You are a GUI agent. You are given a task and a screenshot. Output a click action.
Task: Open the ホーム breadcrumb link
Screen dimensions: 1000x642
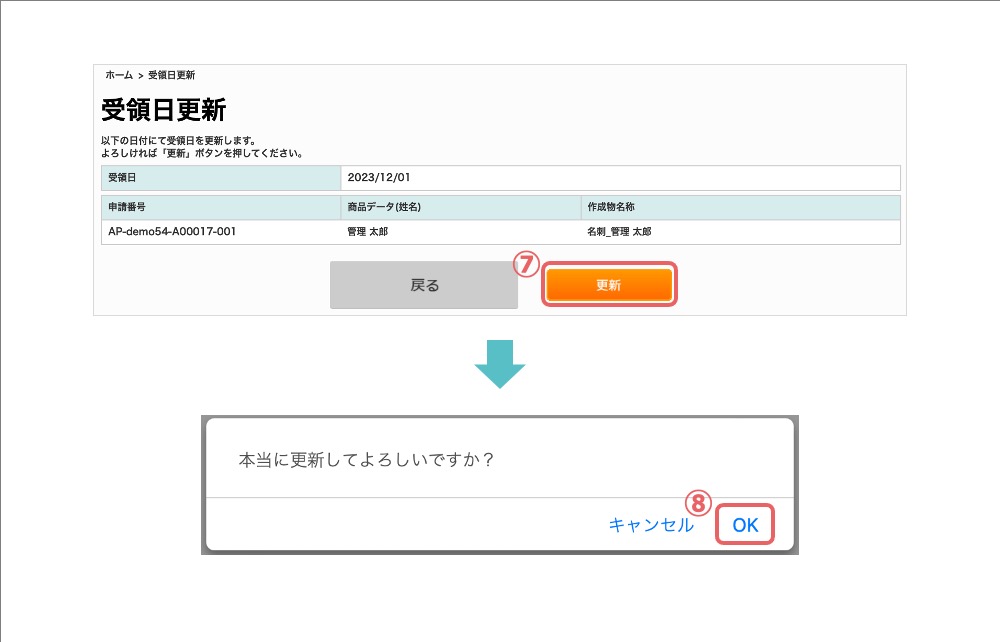(119, 75)
